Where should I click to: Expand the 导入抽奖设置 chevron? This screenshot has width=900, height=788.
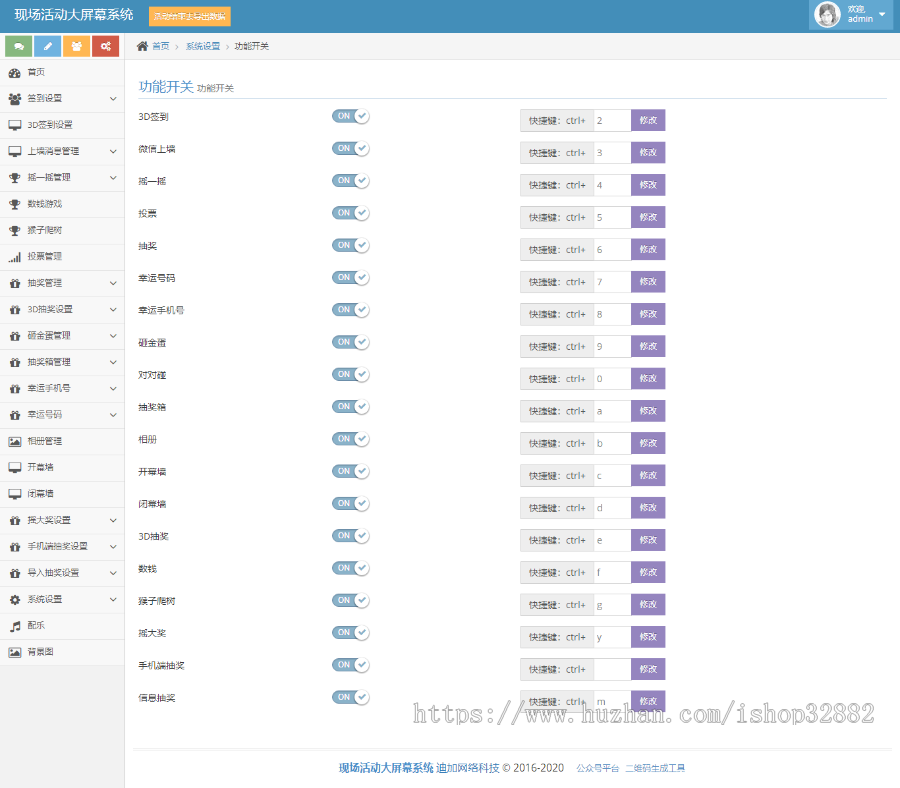113,573
